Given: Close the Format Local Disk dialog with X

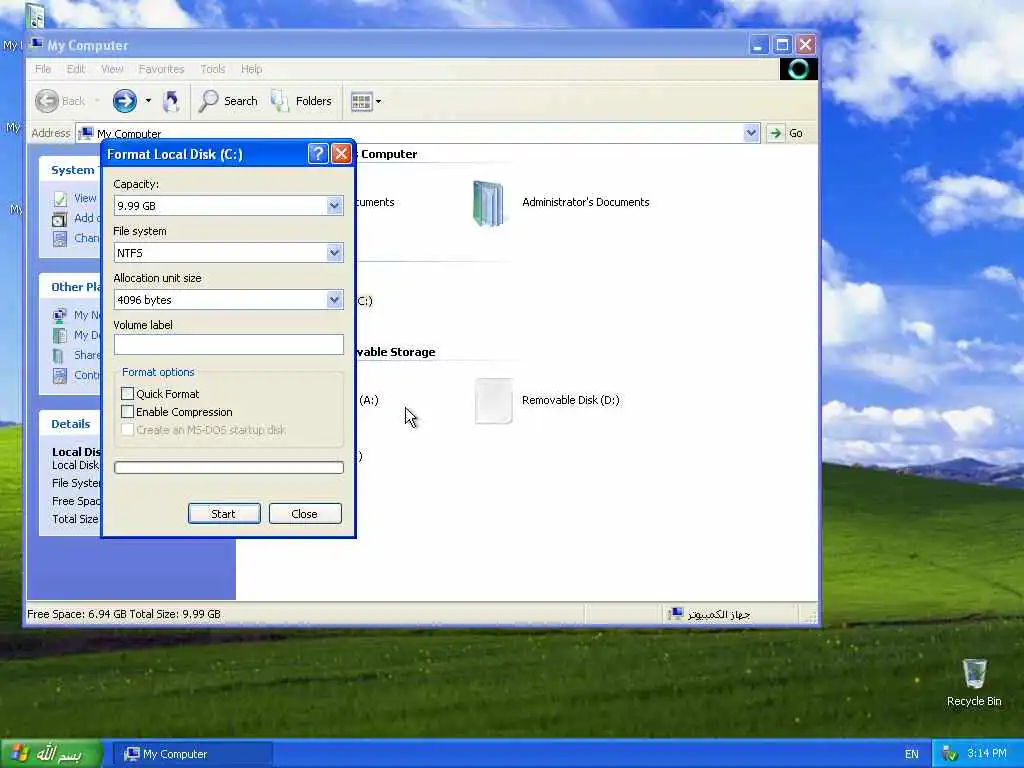Looking at the screenshot, I should [341, 154].
